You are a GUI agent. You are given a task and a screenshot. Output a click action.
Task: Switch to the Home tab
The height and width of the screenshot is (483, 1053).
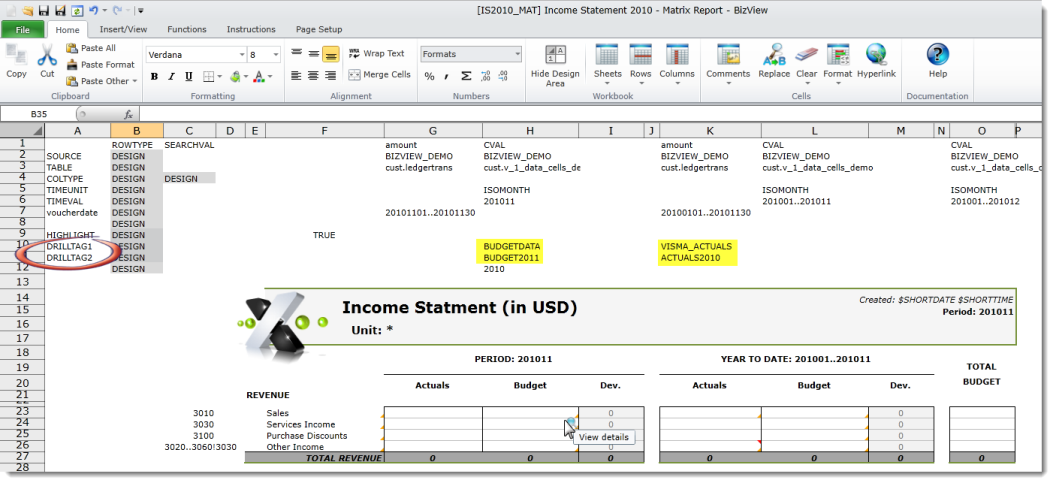(67, 30)
